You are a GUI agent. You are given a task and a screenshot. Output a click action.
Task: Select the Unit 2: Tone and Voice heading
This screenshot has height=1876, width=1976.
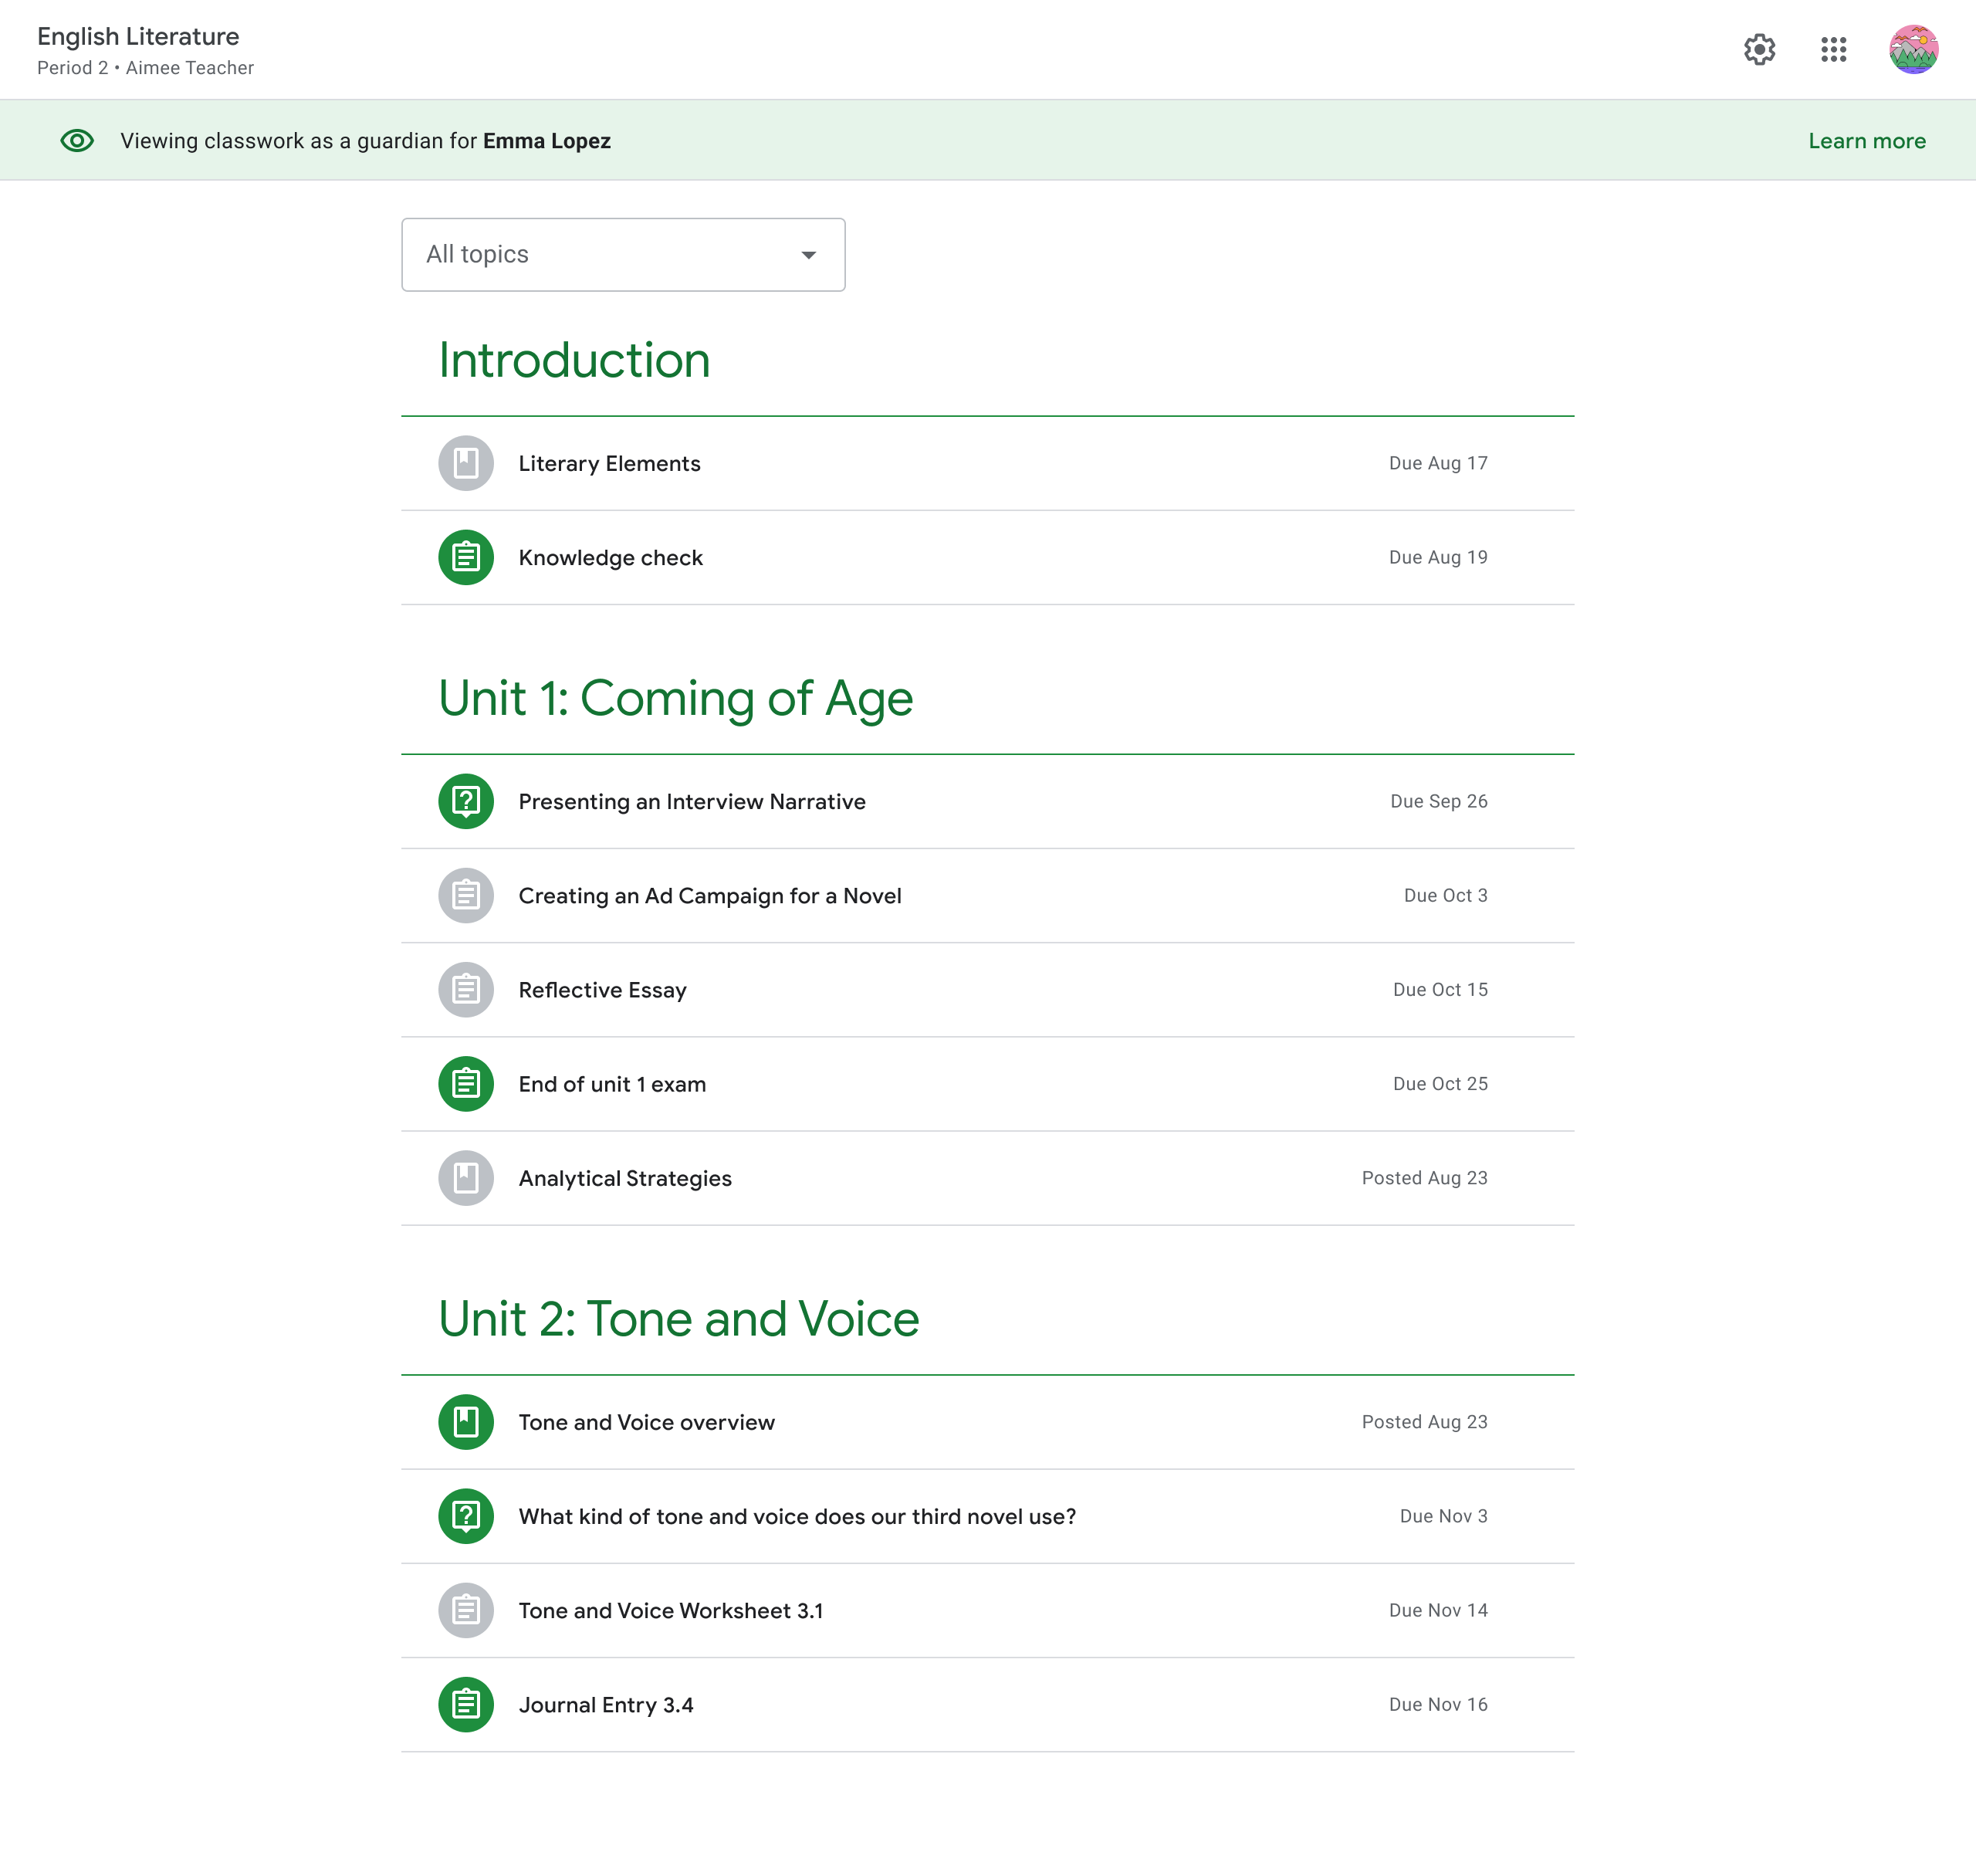[678, 1318]
